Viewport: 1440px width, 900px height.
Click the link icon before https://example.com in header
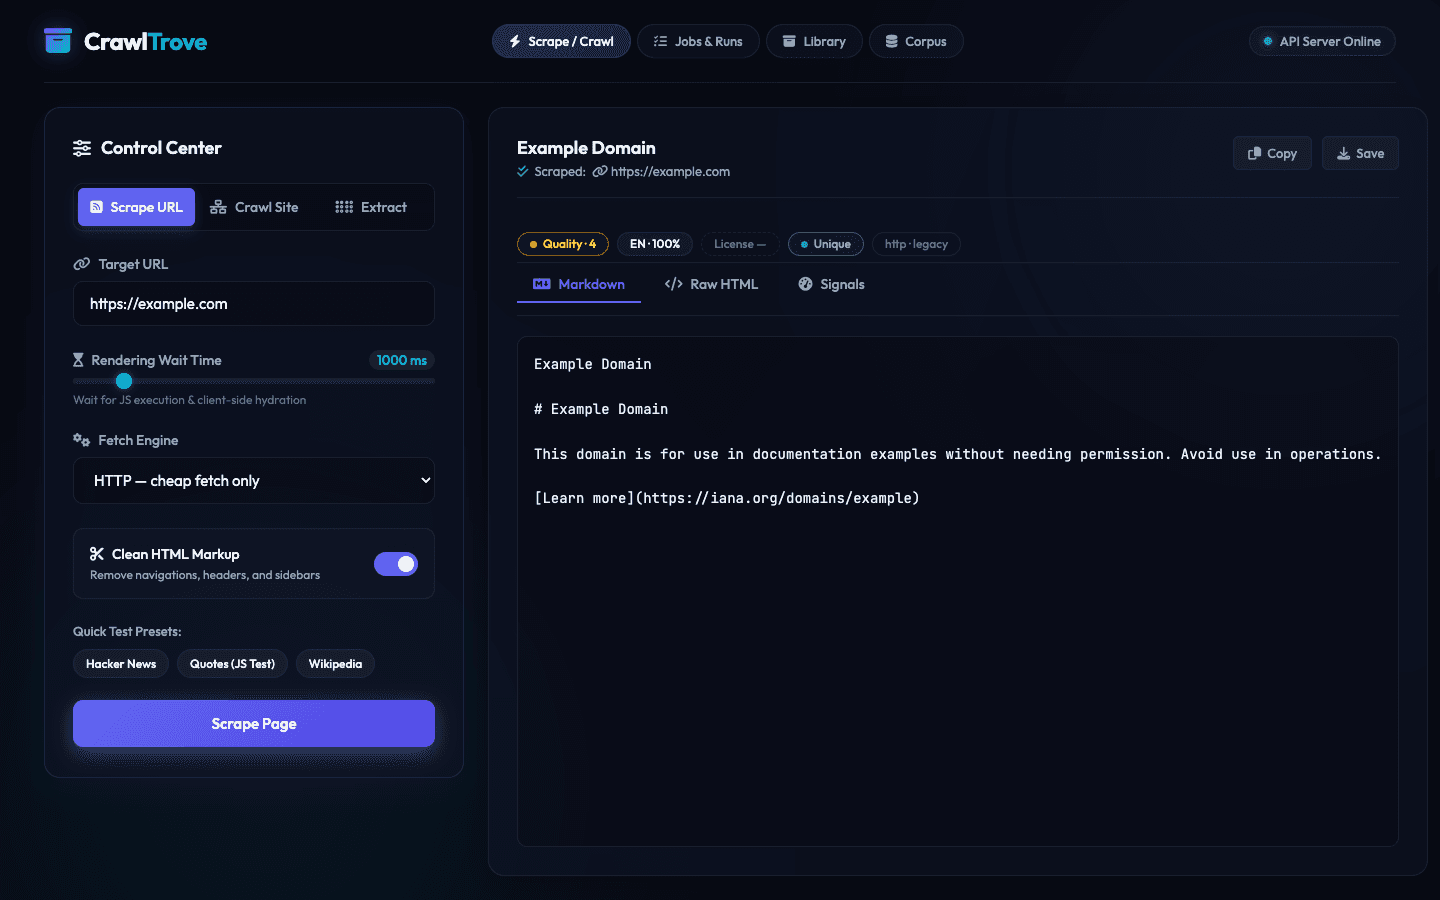pos(600,171)
